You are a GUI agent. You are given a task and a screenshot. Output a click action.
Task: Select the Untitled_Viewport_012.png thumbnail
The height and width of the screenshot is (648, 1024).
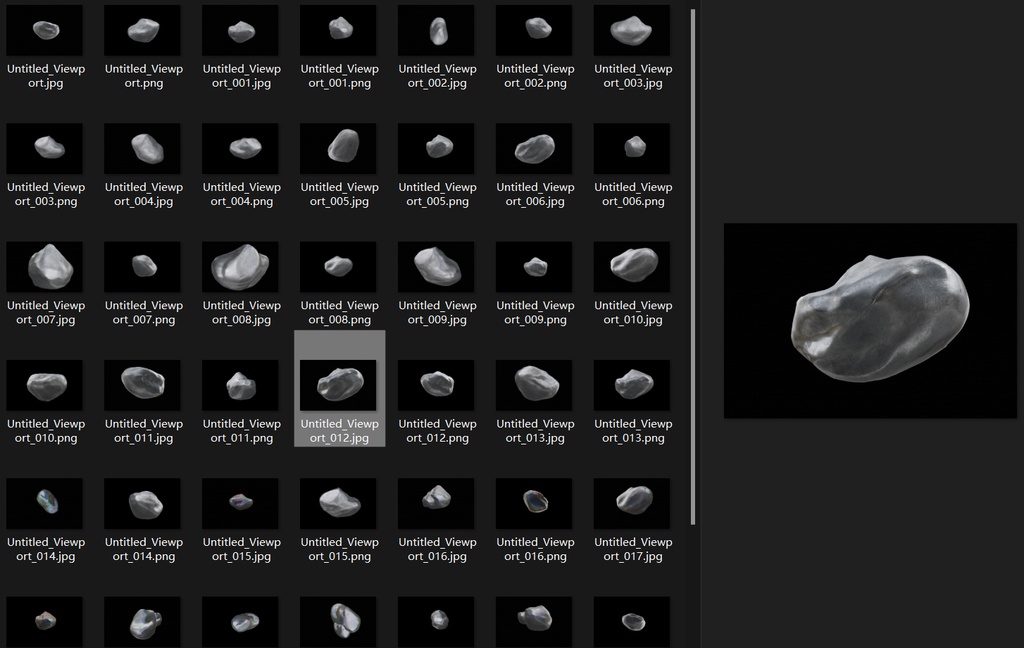click(436, 385)
